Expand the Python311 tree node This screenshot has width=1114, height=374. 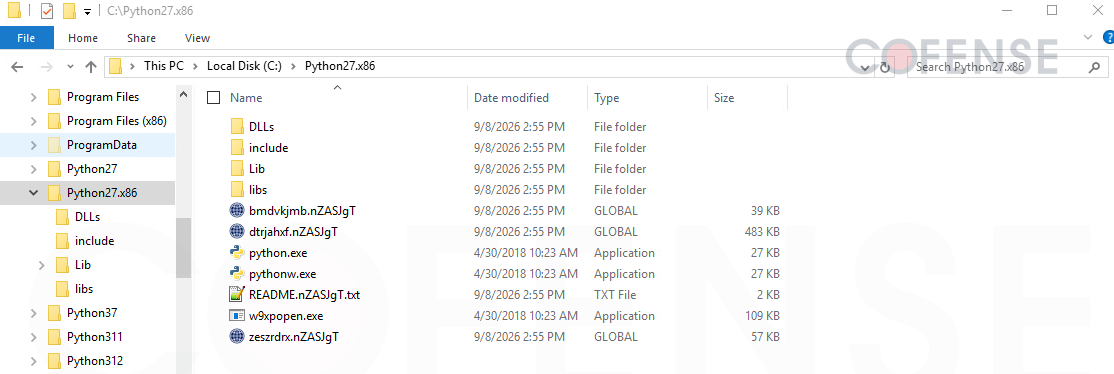[x=33, y=337]
